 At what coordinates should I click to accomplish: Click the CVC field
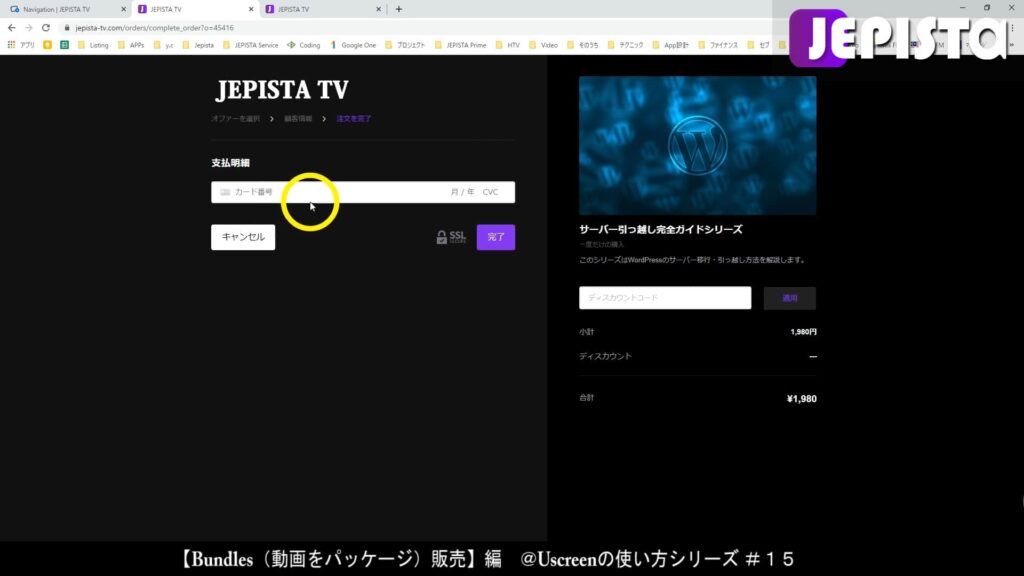[490, 192]
